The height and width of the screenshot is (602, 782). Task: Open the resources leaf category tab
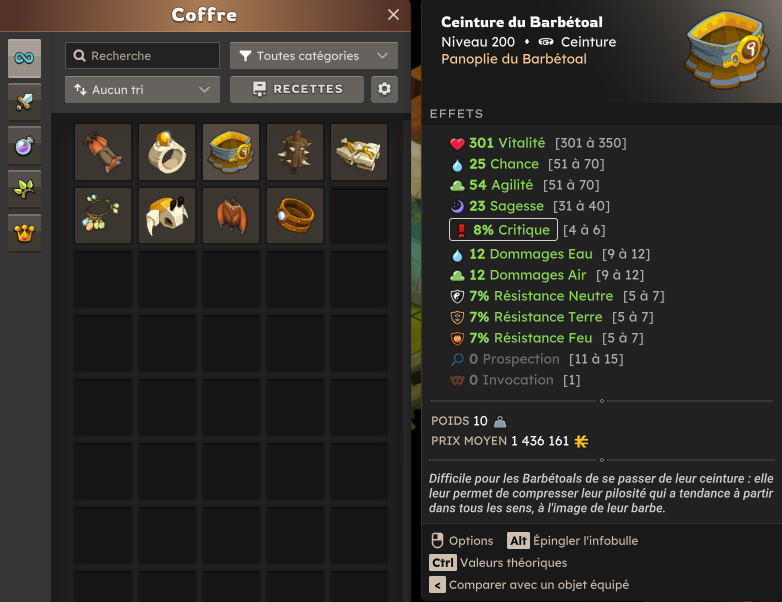tap(24, 190)
